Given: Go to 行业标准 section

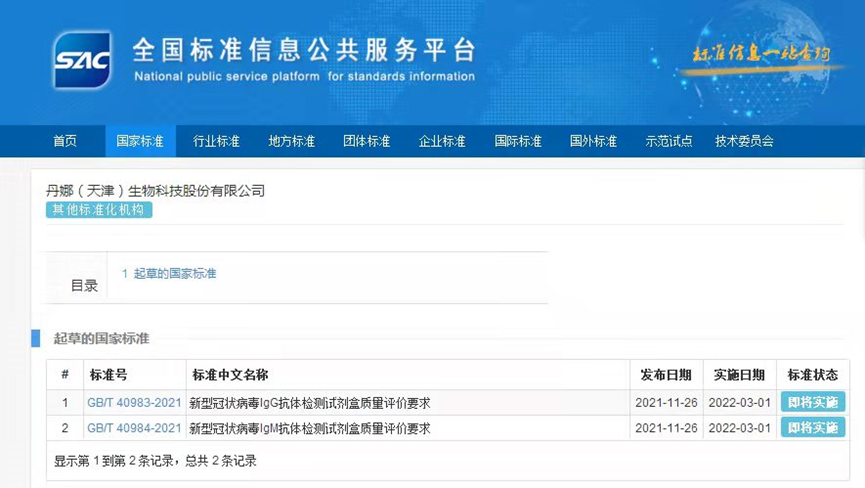Looking at the screenshot, I should pyautogui.click(x=216, y=141).
